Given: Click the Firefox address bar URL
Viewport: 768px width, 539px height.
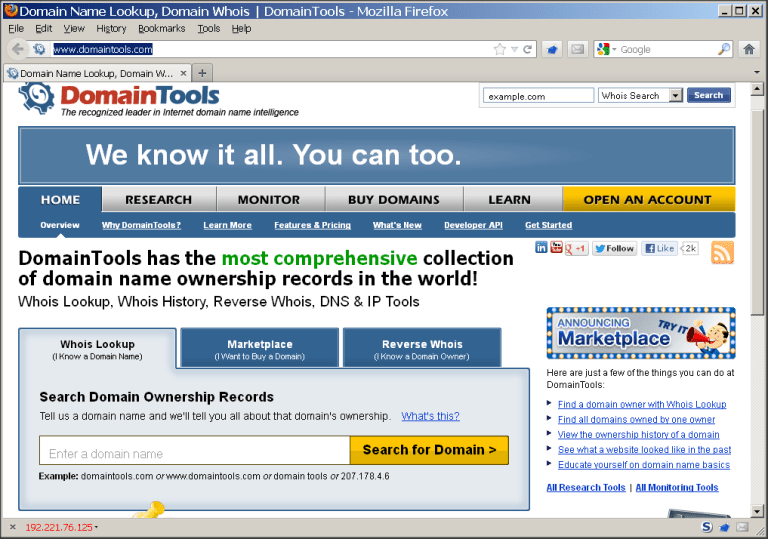Looking at the screenshot, I should tap(103, 49).
